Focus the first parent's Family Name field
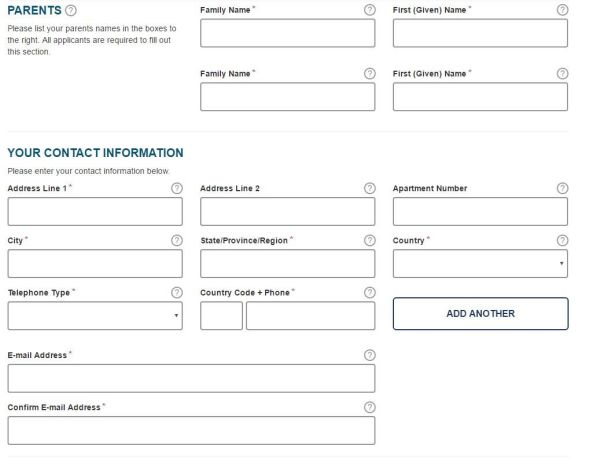 (x=287, y=33)
